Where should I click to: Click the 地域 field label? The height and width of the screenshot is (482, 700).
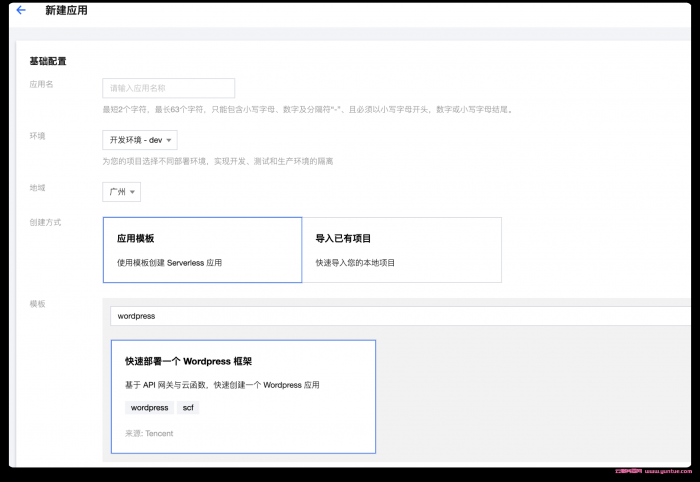click(37, 187)
